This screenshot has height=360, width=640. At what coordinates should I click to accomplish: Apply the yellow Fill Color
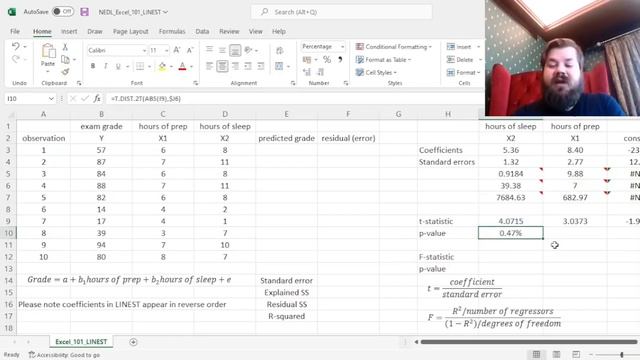pos(162,66)
